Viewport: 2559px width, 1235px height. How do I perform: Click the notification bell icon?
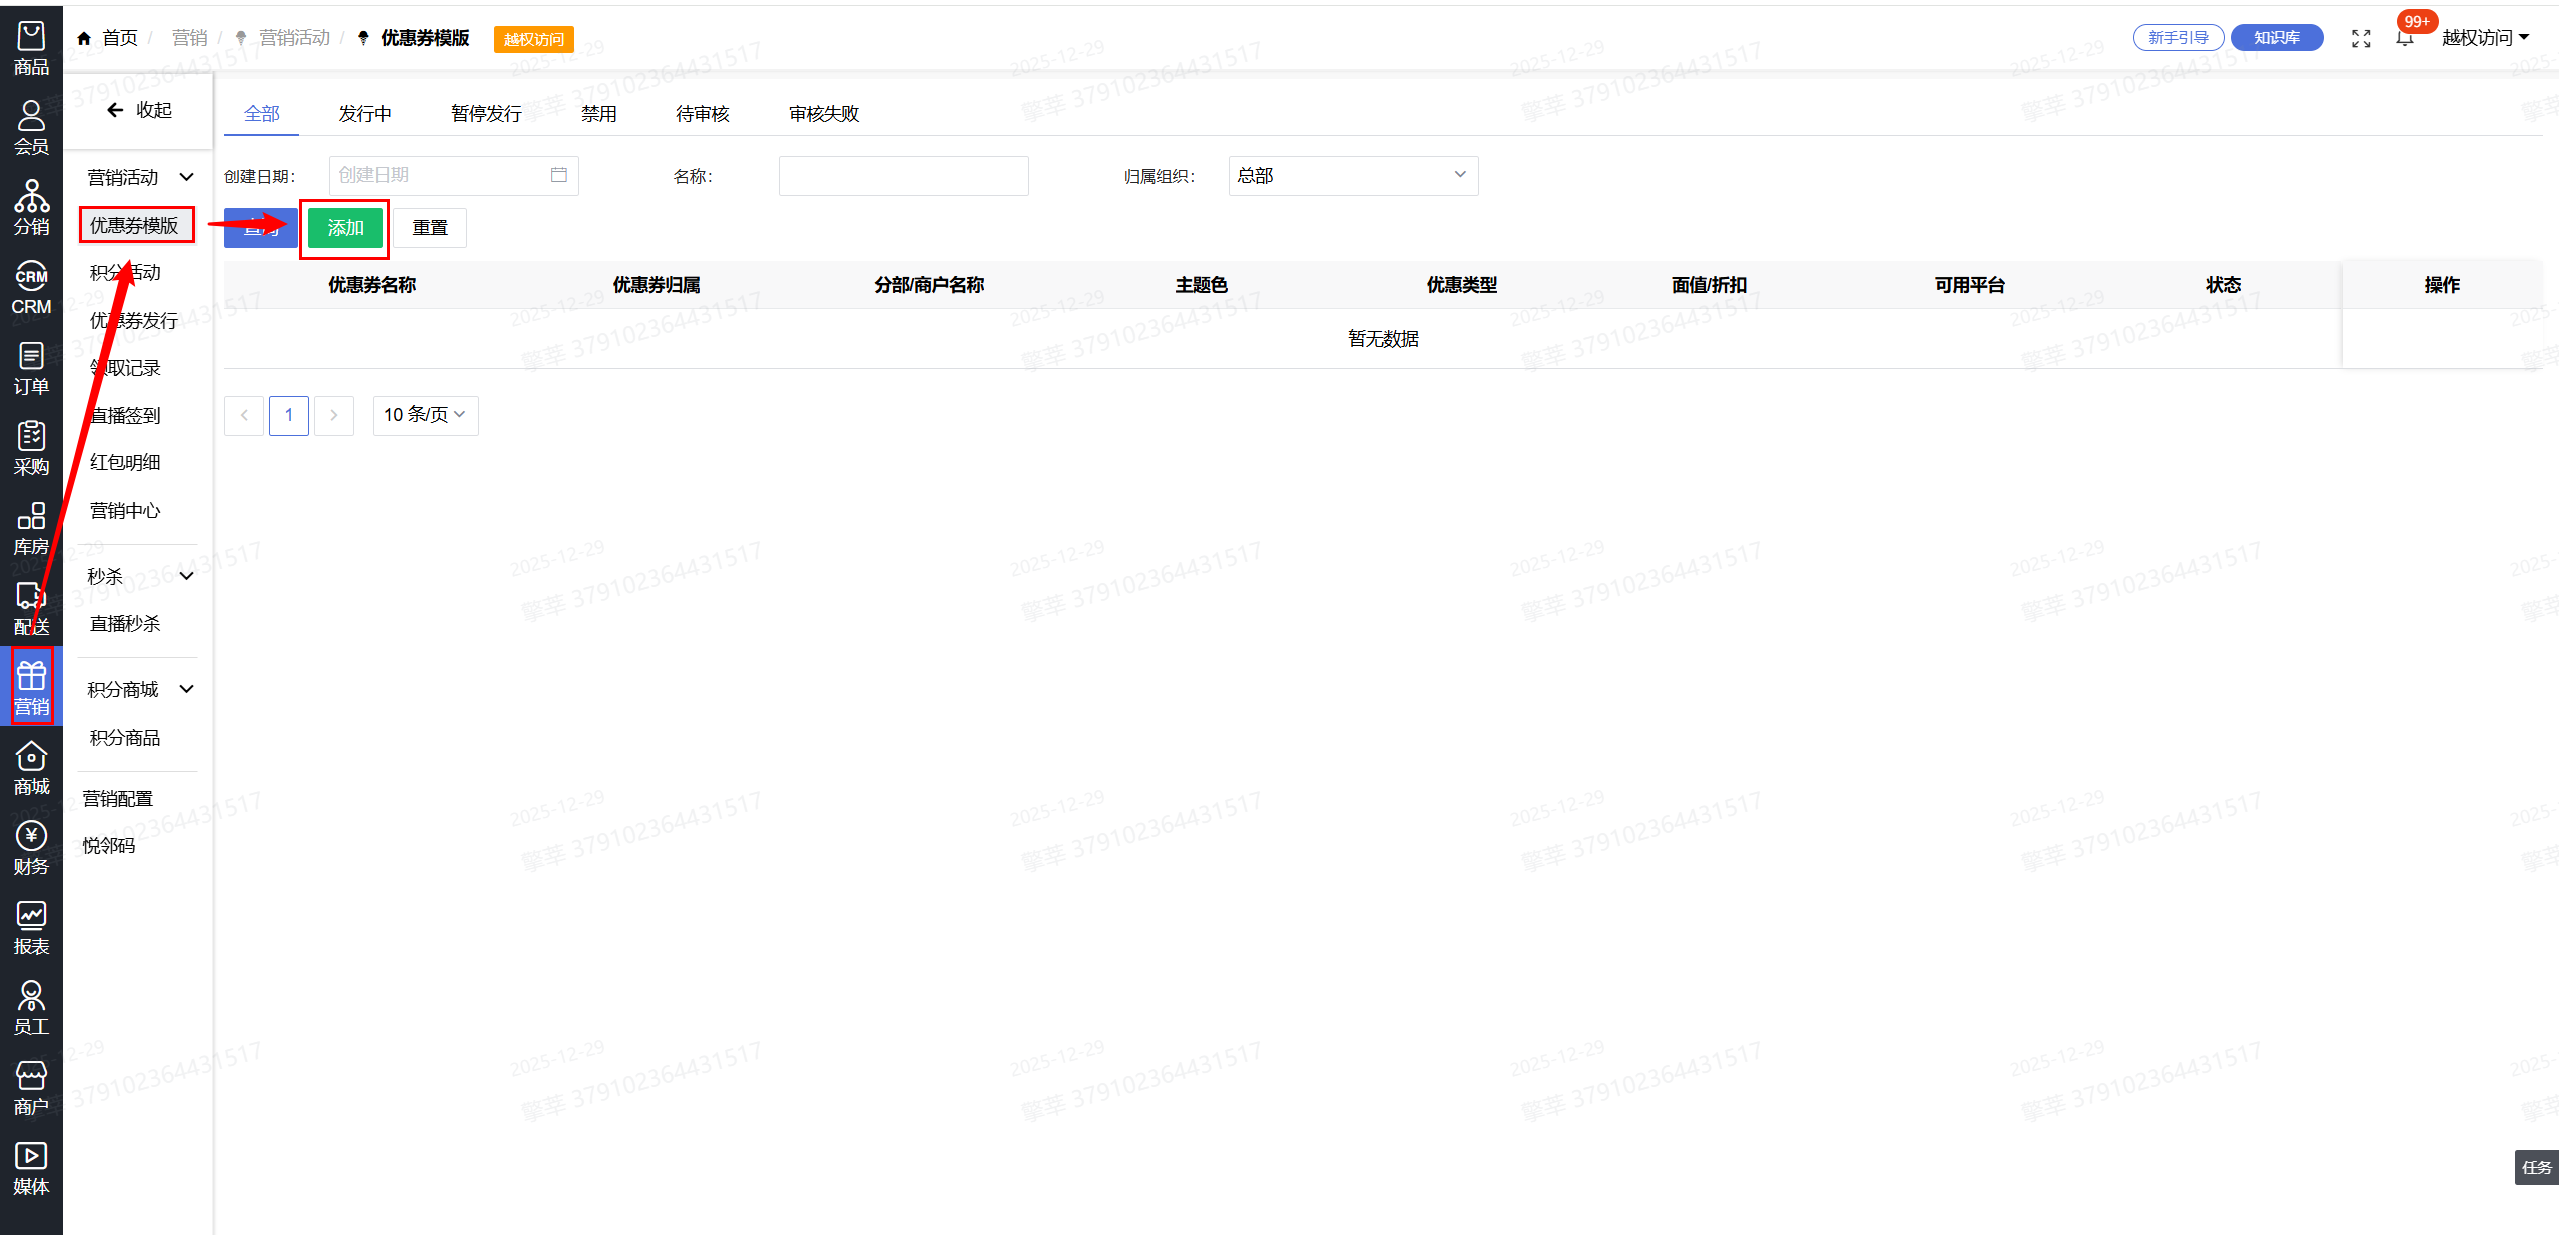tap(2404, 39)
